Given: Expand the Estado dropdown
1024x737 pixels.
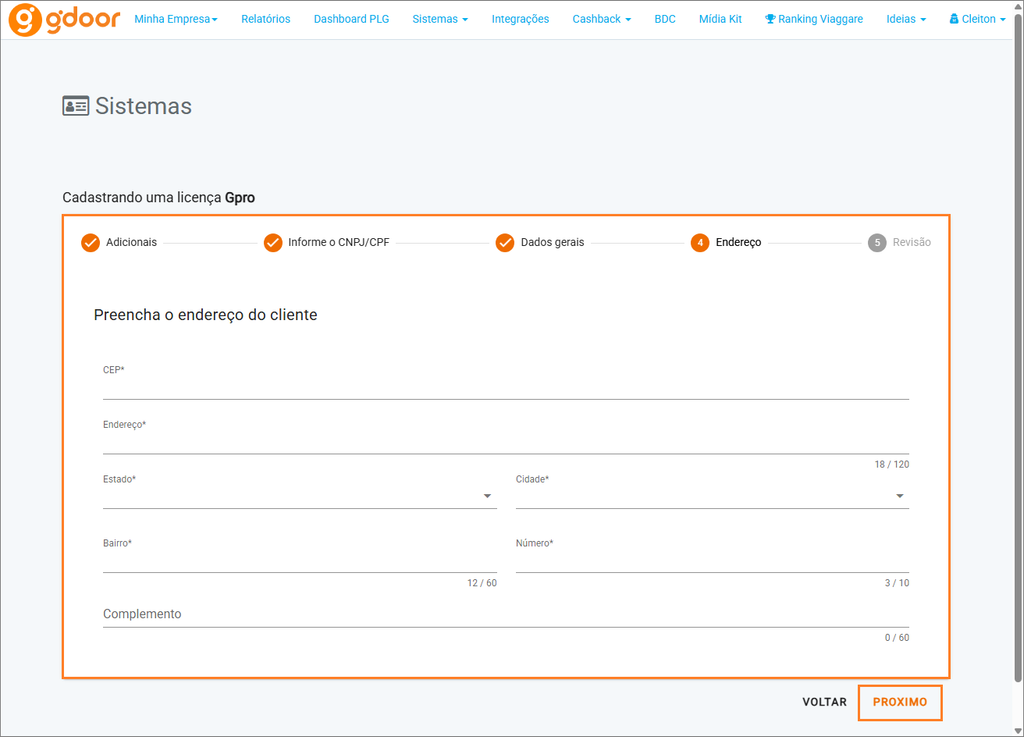Looking at the screenshot, I should pos(300,496).
